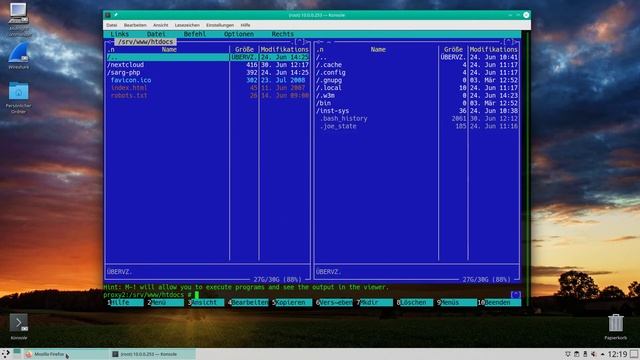Open the Befehl menu in Midnight Commander

click(195, 34)
